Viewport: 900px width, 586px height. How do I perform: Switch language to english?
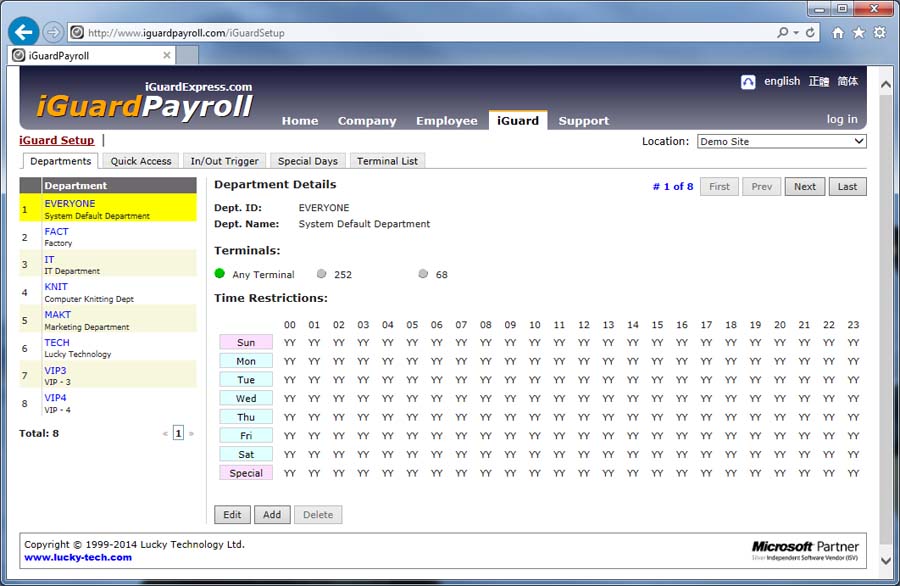782,81
